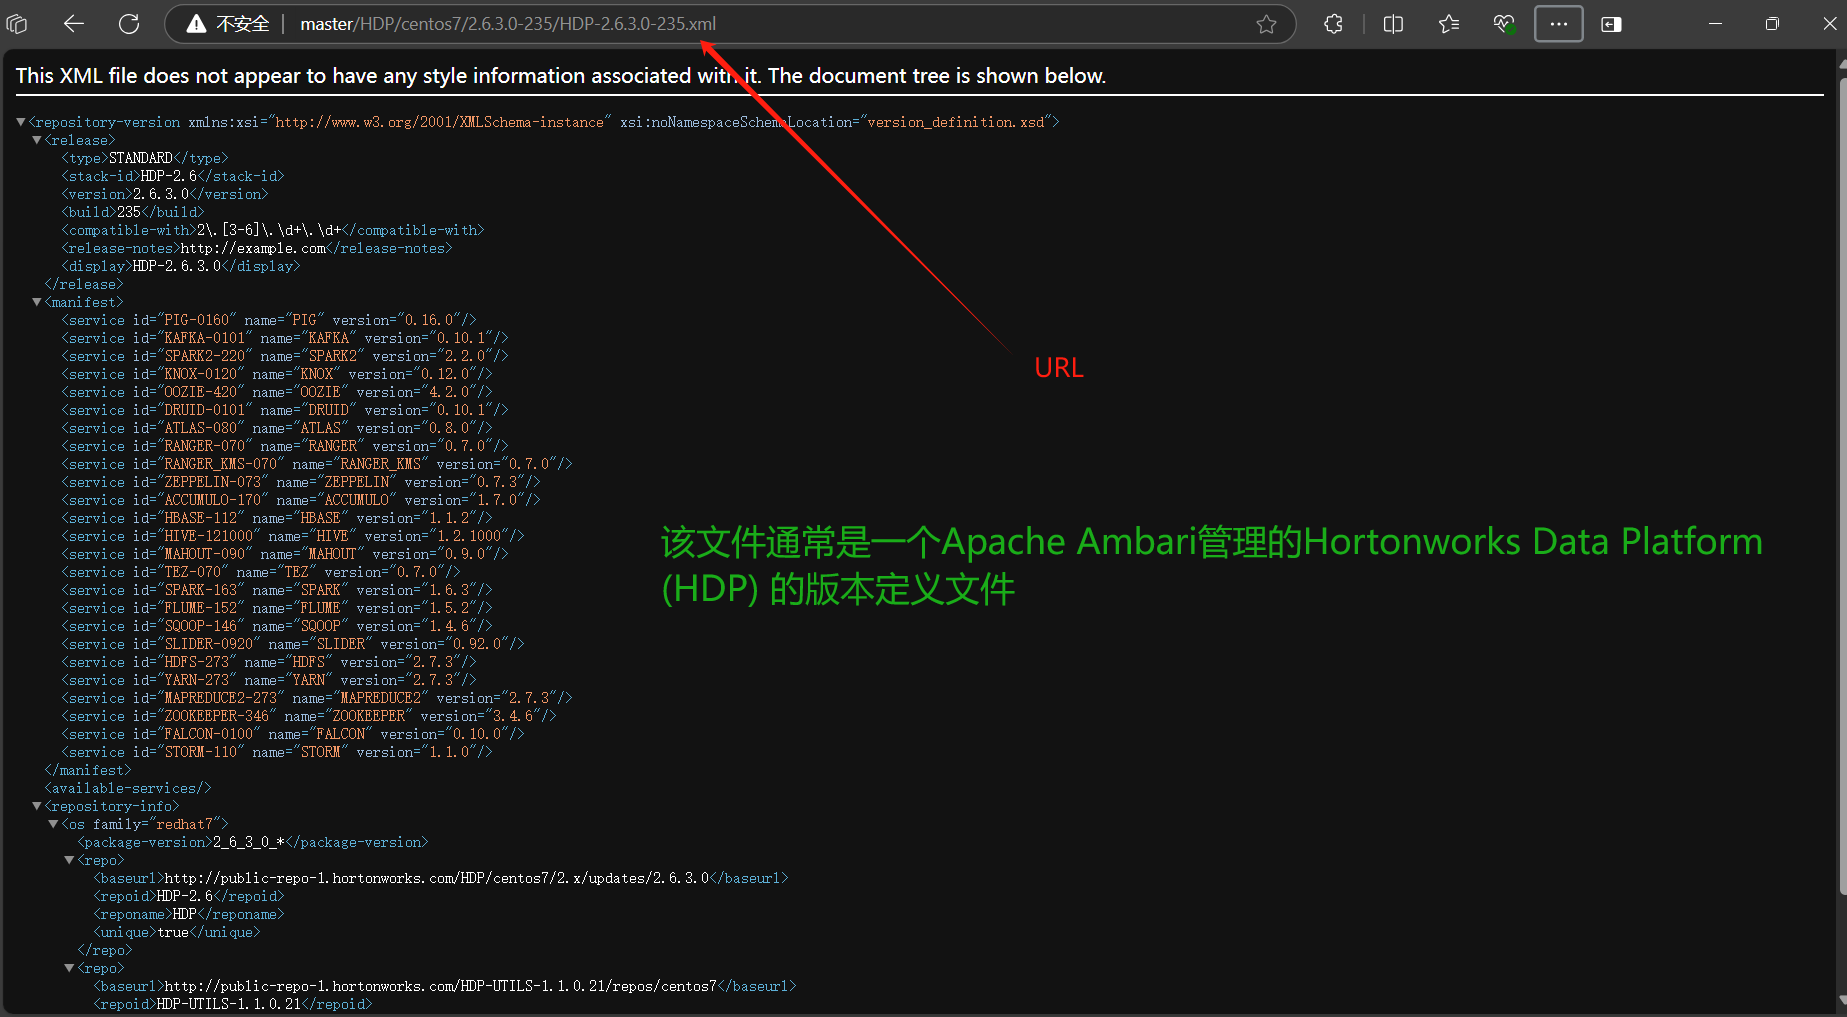Viewport: 1847px width, 1017px height.
Task: Select the display HDP-2.6.3.0 line
Action: pos(181,266)
